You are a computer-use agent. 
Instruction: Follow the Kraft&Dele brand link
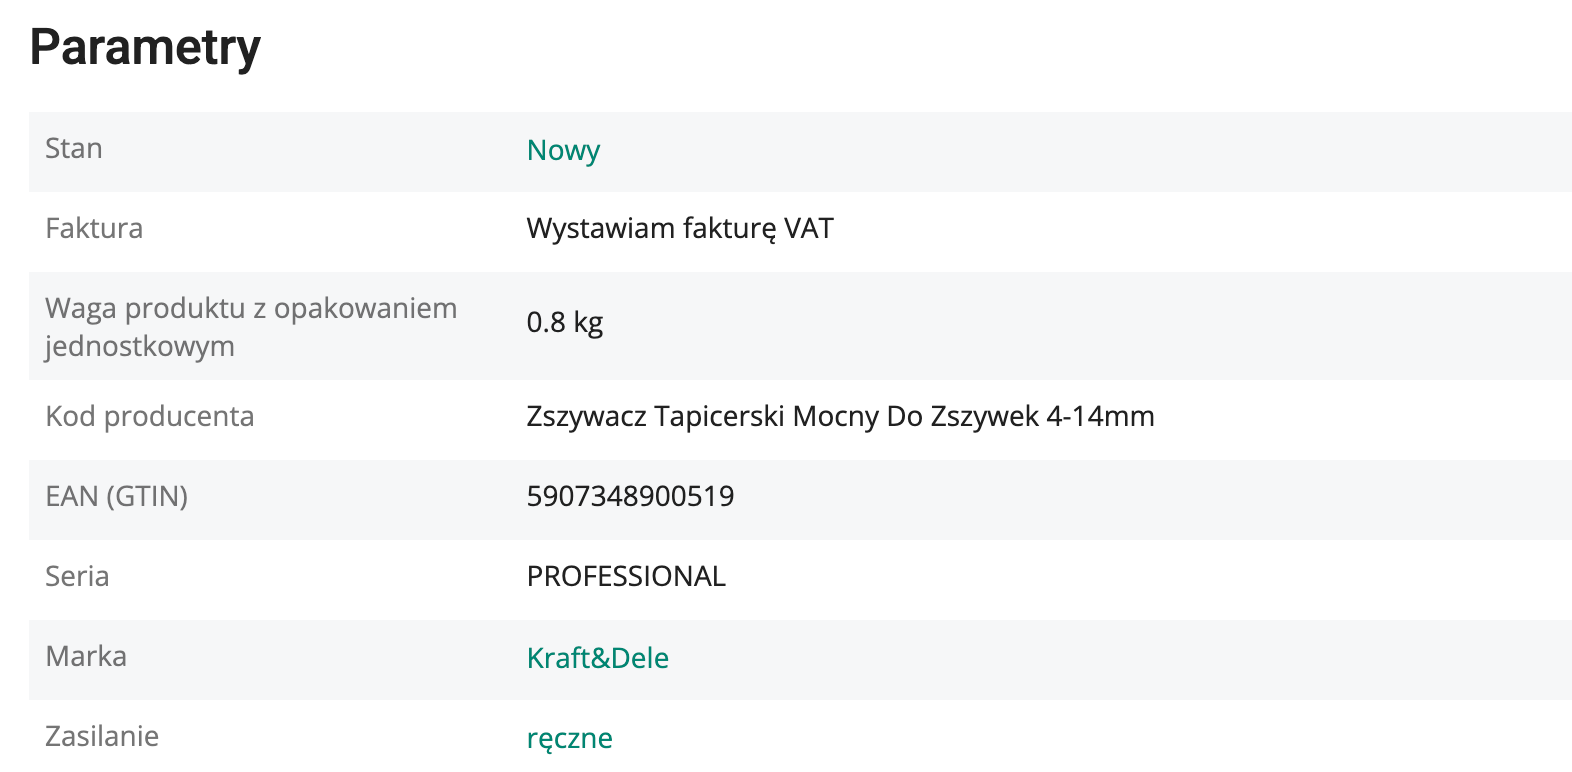(x=598, y=658)
